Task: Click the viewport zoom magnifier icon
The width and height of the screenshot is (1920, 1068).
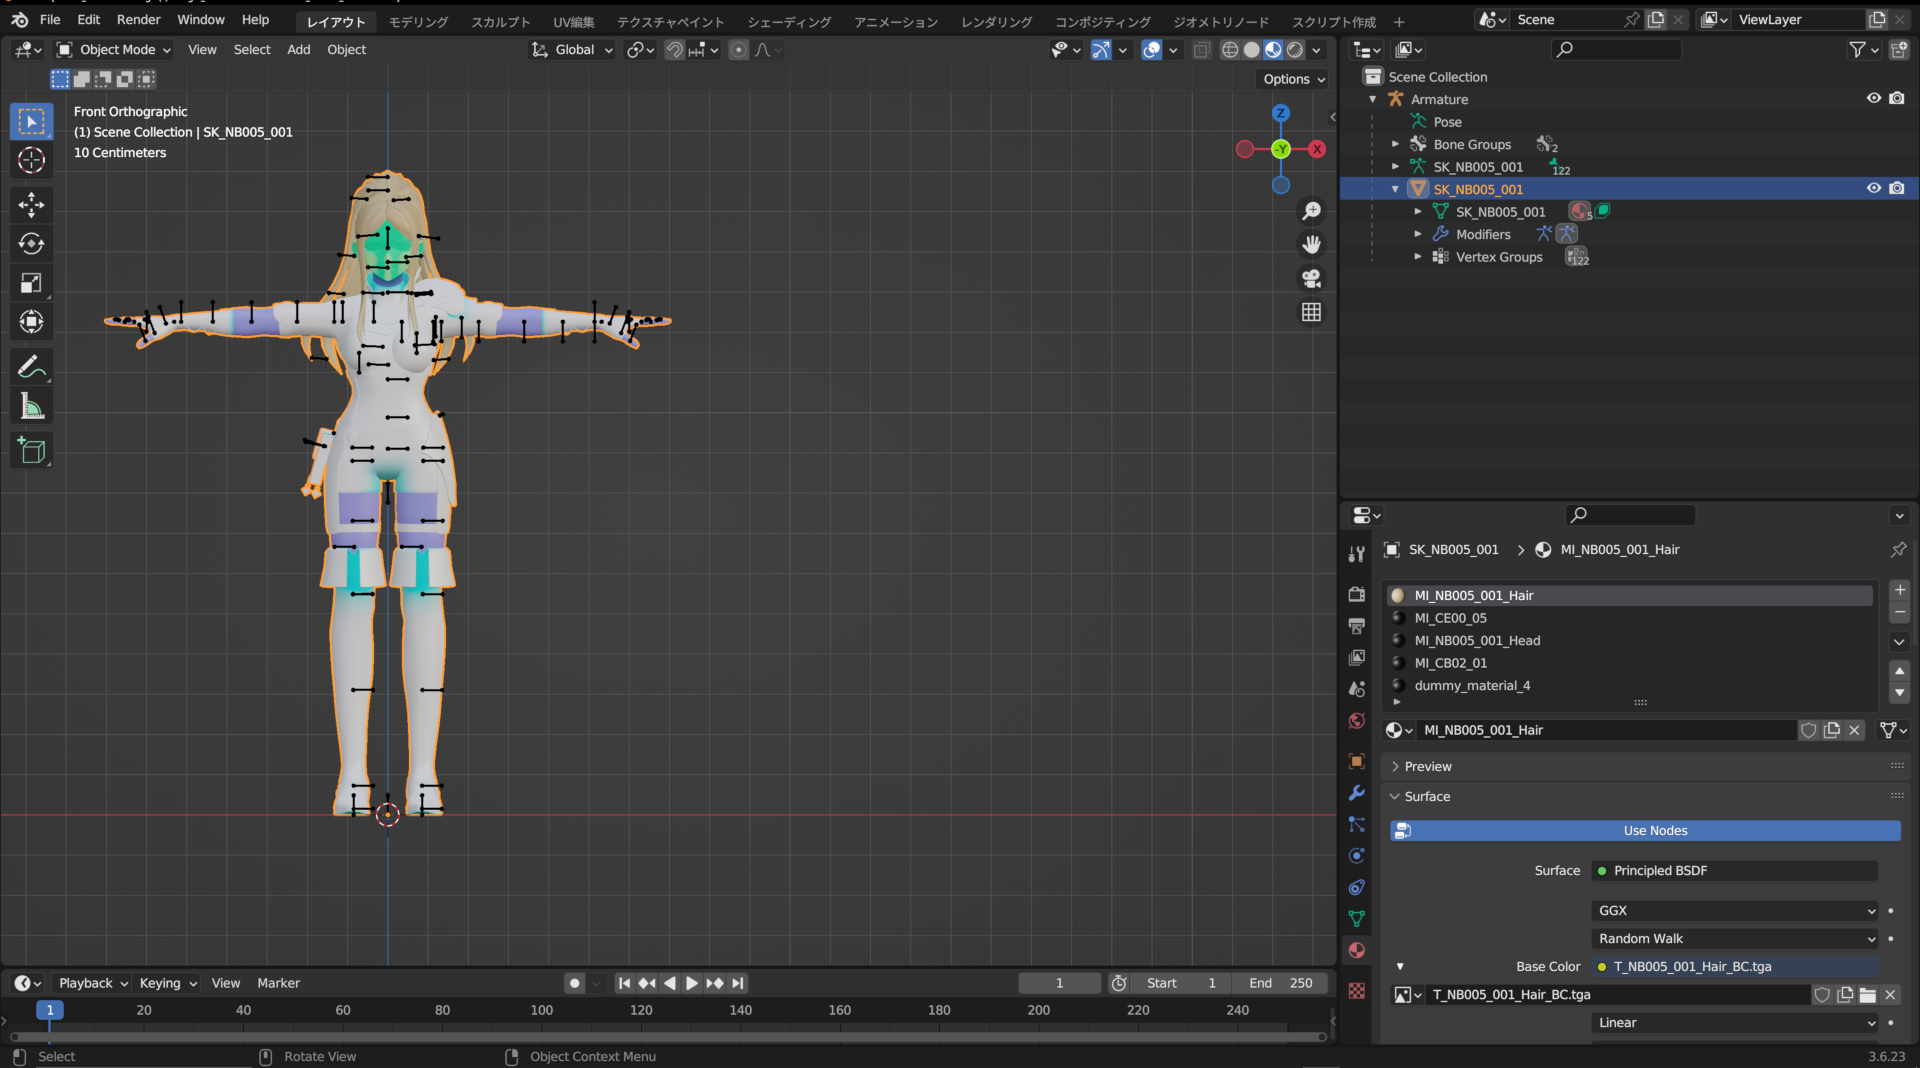Action: click(1311, 211)
